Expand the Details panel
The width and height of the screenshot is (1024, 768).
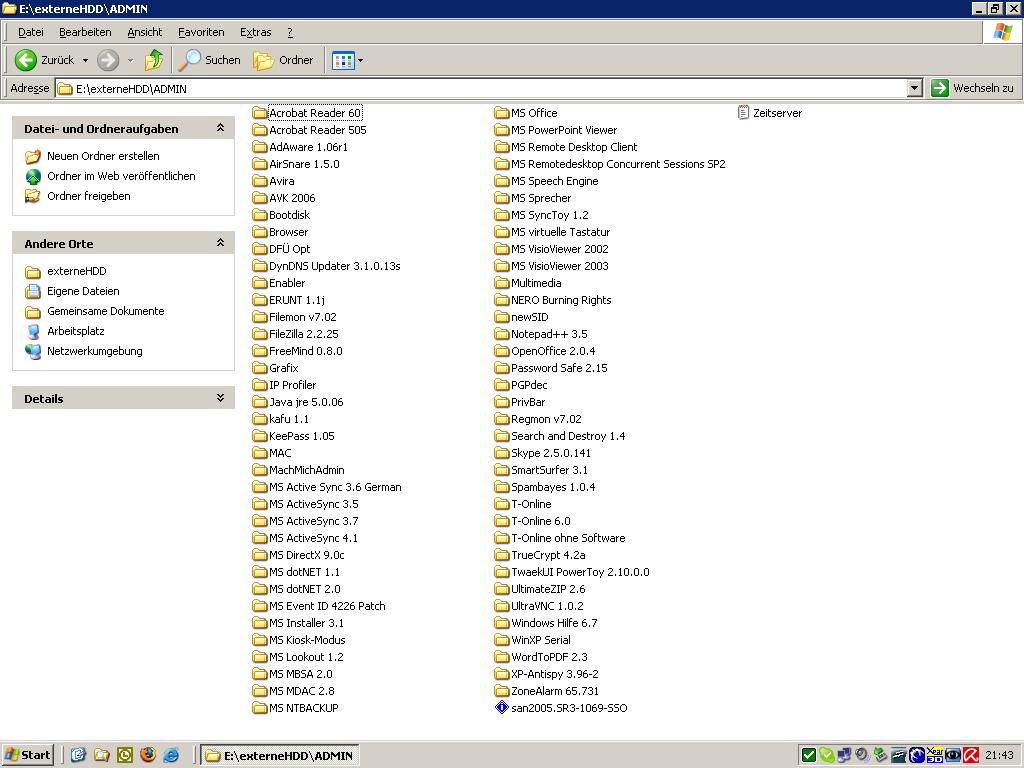click(221, 398)
